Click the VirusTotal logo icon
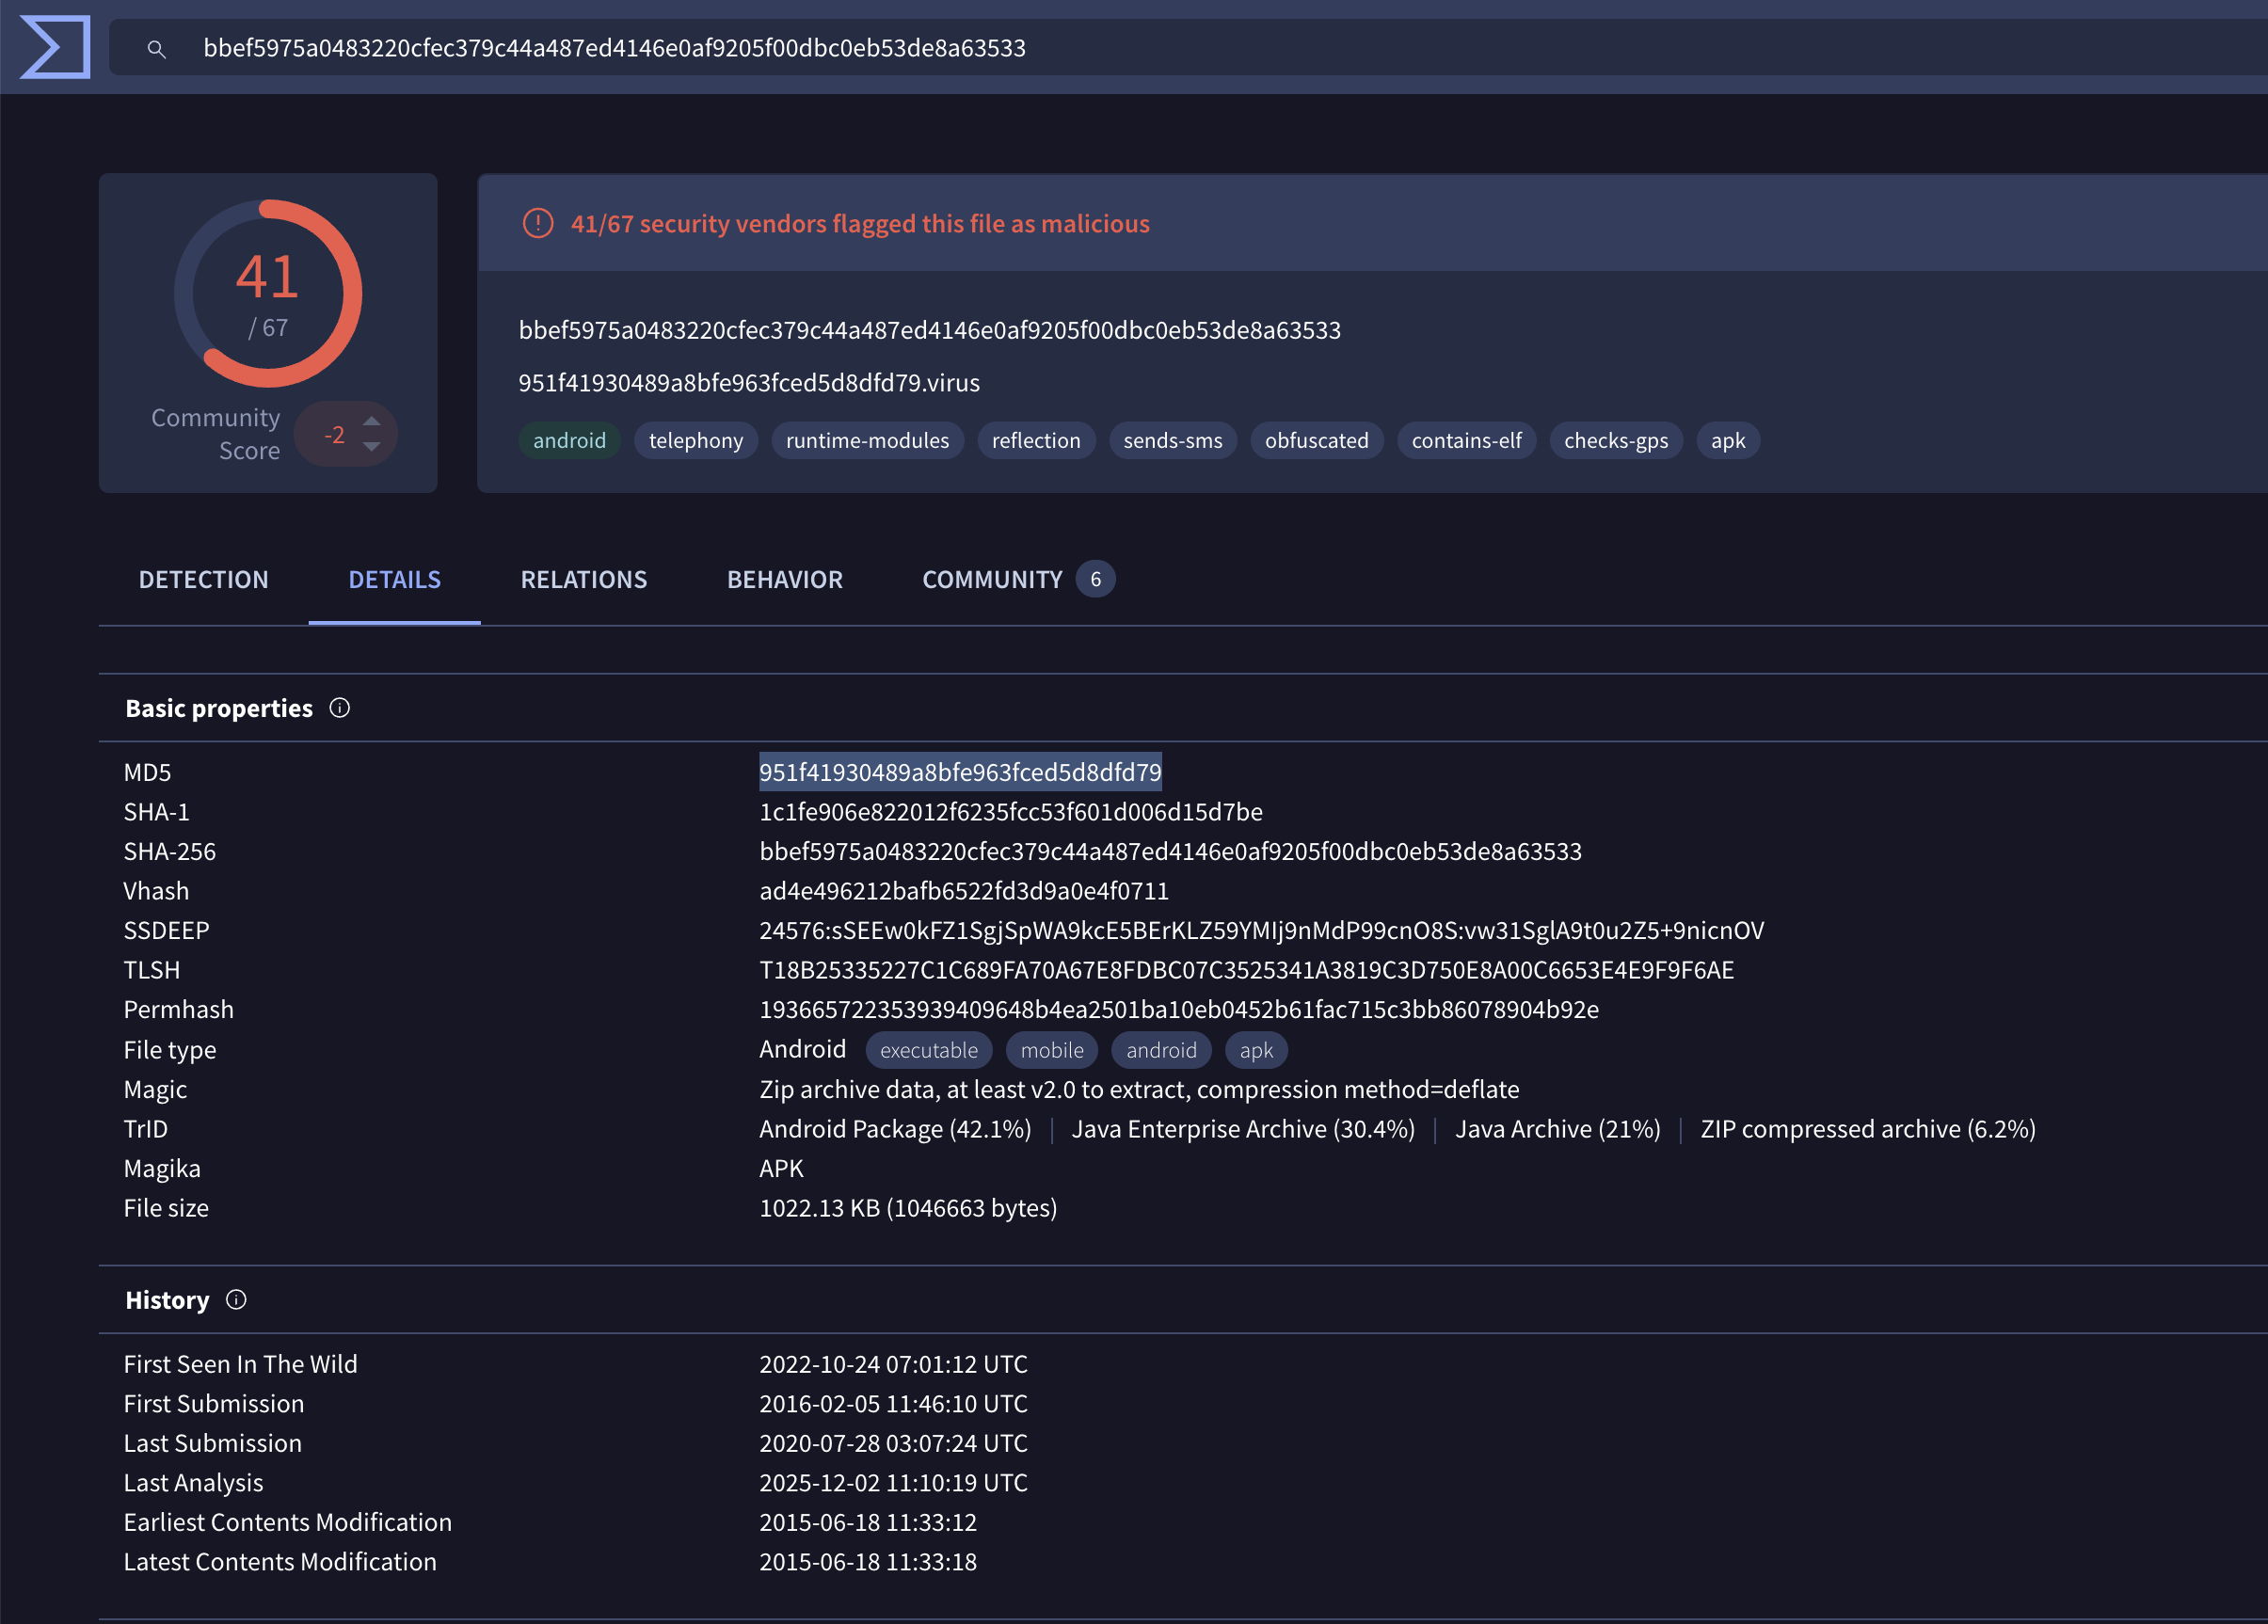This screenshot has height=1624, width=2268. (55, 46)
